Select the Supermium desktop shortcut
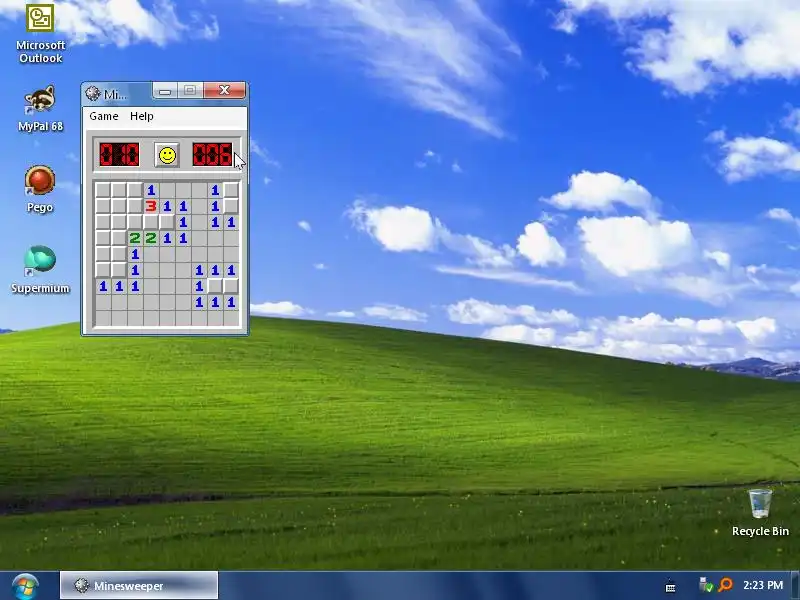Screen dimensions: 800x600 40,270
